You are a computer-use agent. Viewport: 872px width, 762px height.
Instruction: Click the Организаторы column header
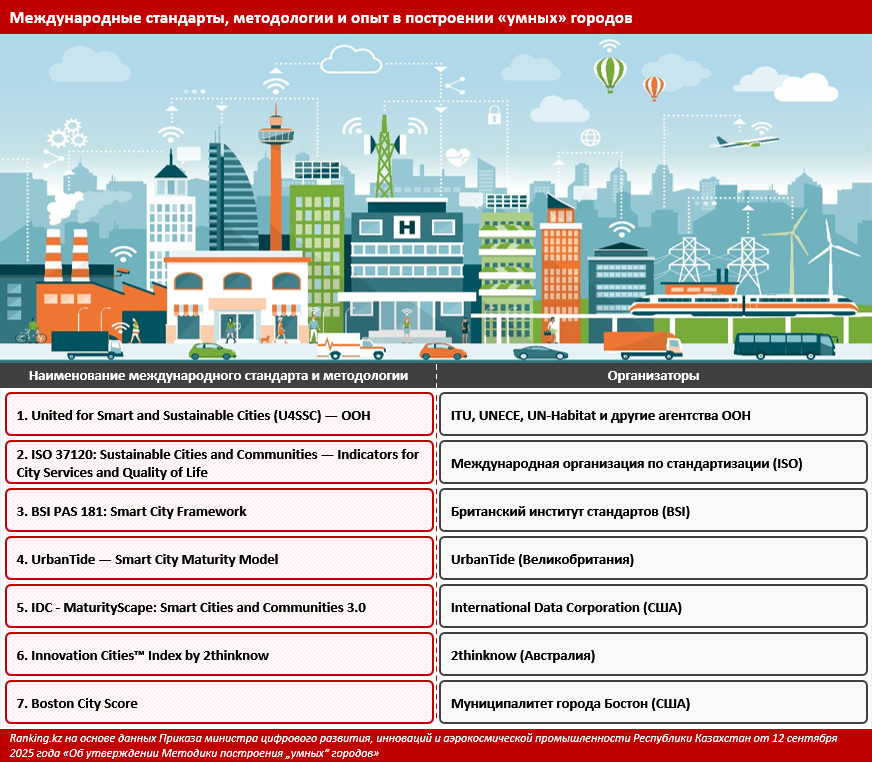tap(653, 376)
